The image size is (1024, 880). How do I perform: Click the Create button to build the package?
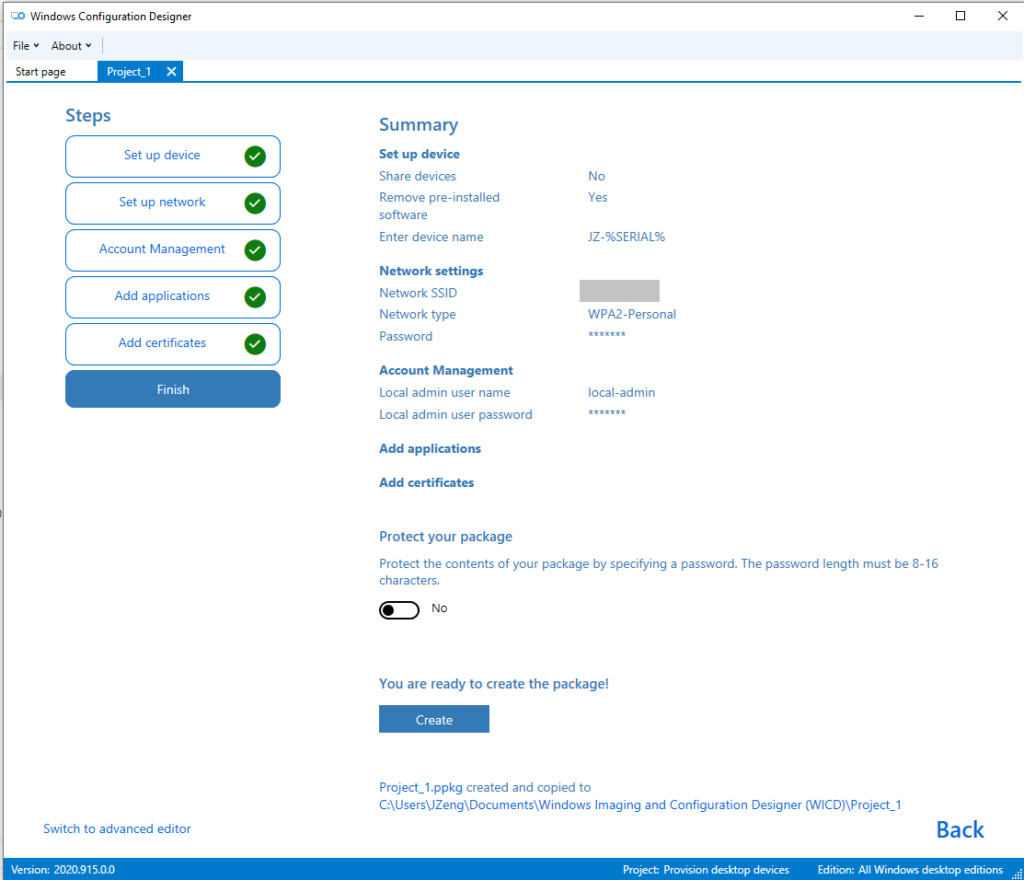pyautogui.click(x=433, y=718)
